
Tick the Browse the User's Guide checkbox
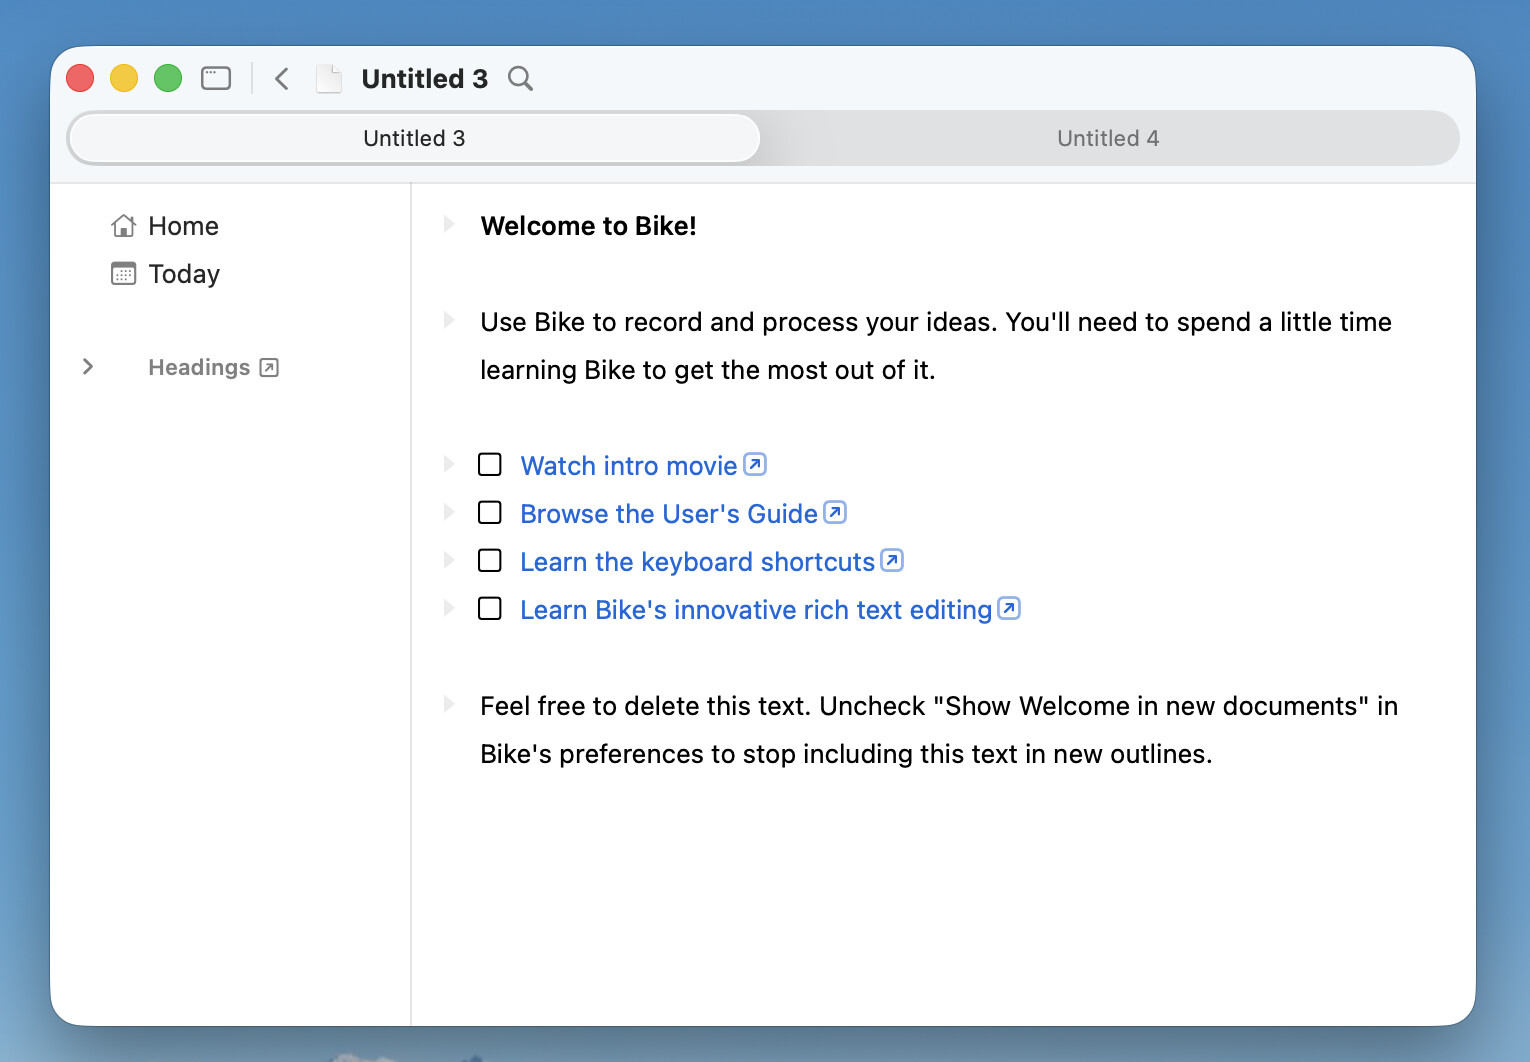click(490, 513)
